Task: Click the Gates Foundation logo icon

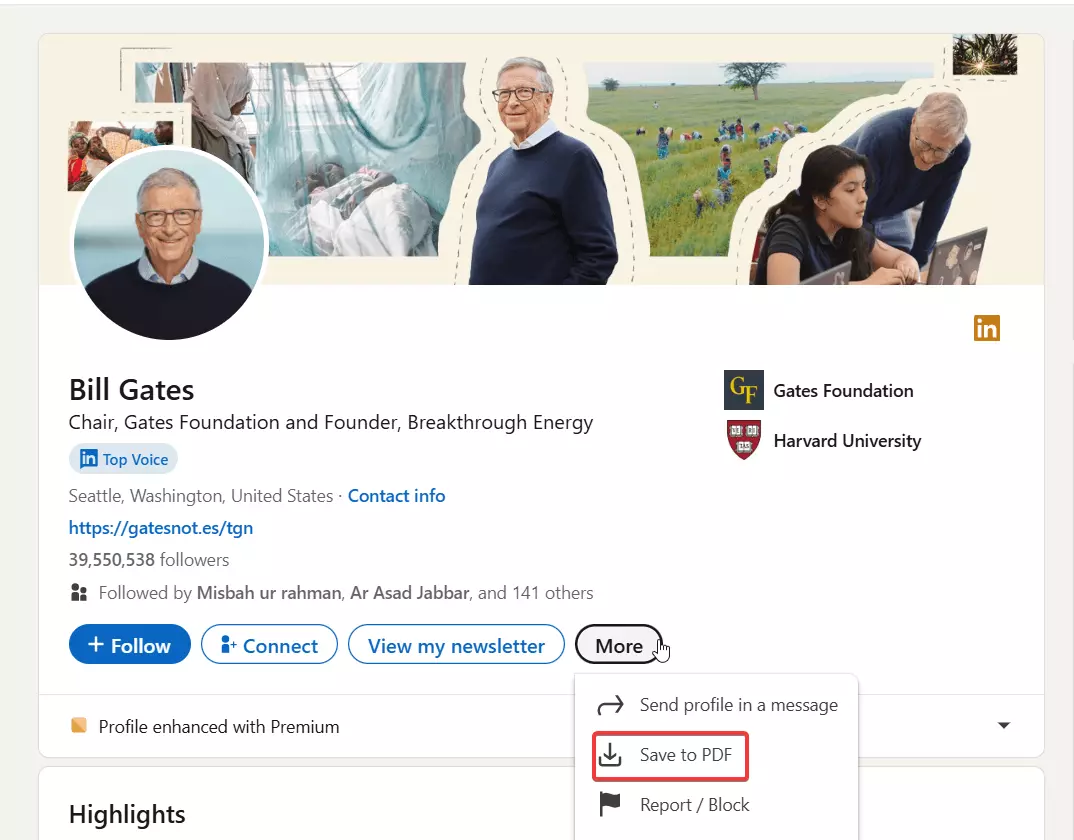Action: click(743, 390)
